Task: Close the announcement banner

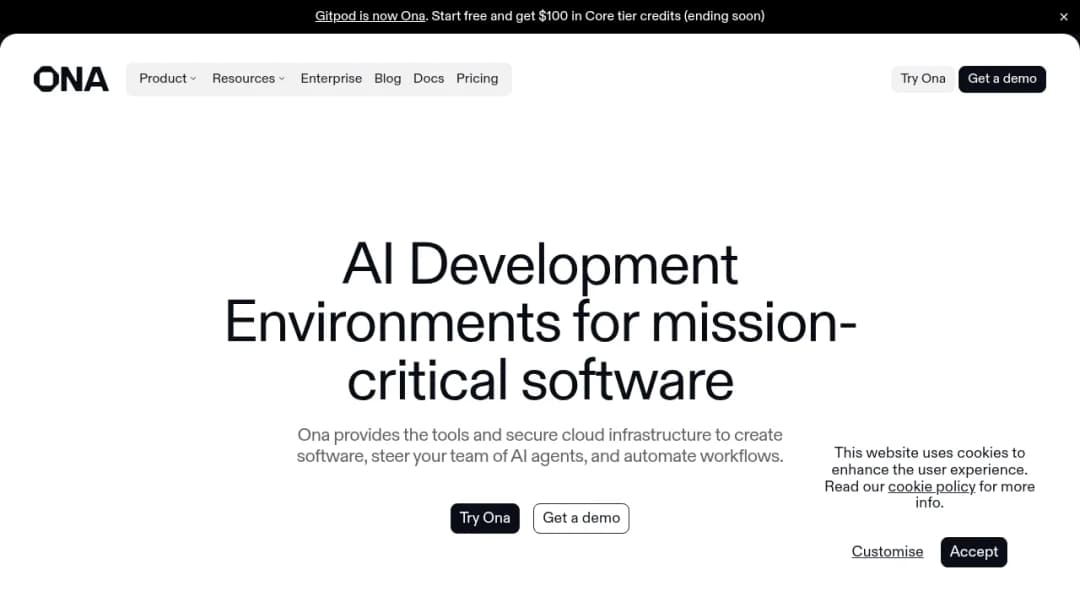Action: (1063, 17)
